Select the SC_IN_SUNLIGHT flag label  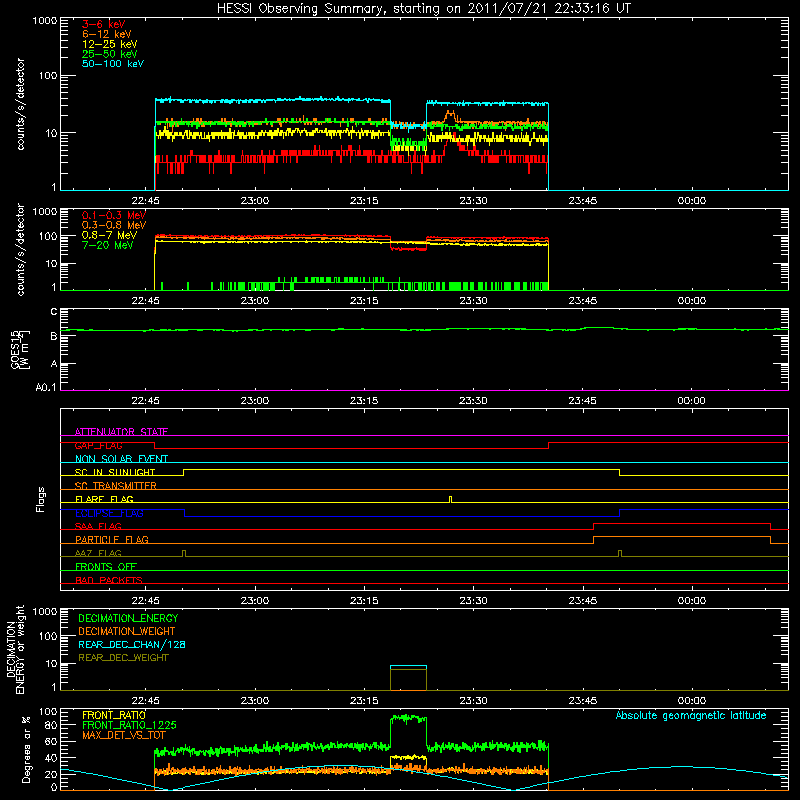[115, 472]
